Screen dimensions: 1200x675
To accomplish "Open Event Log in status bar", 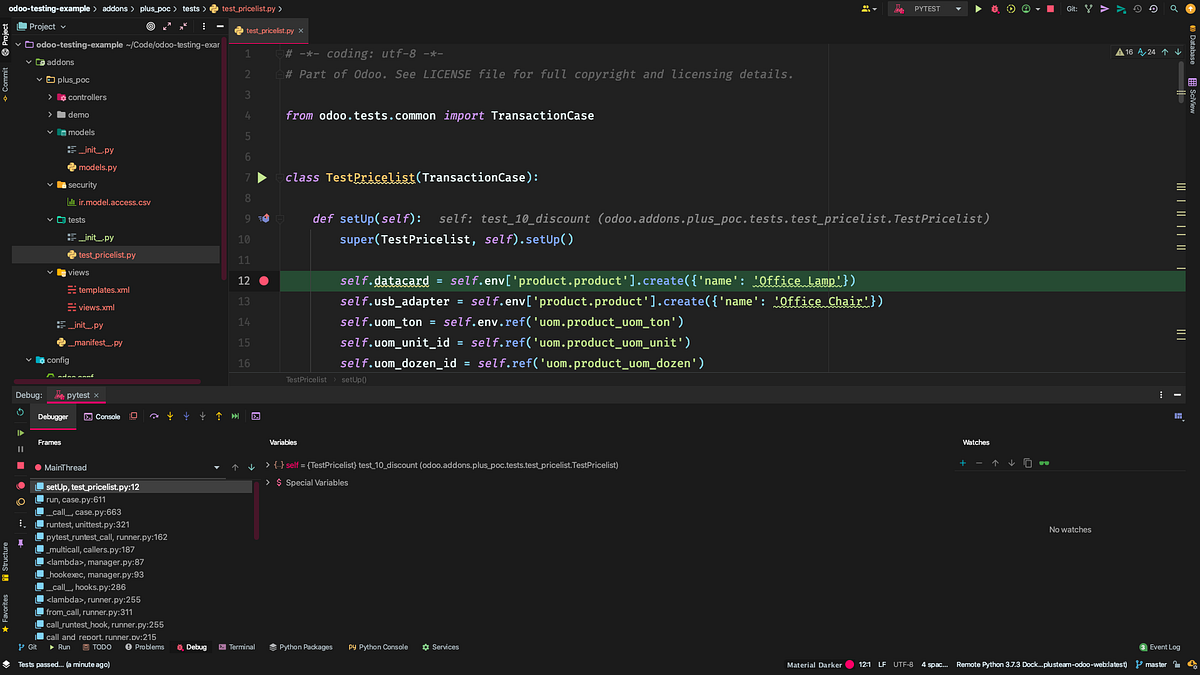I will click(1160, 647).
